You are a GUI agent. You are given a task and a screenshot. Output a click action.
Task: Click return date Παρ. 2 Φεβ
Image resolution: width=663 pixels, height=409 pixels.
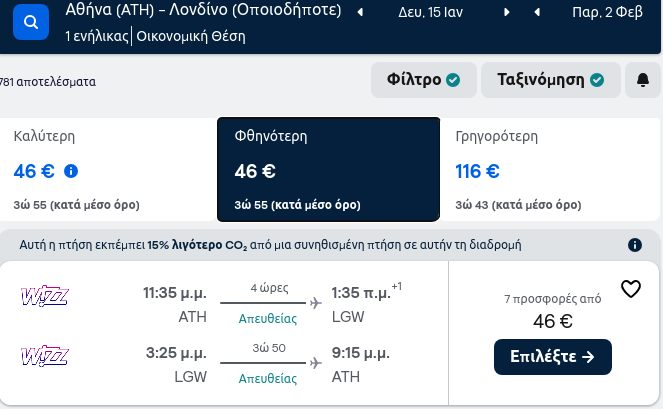[607, 12]
